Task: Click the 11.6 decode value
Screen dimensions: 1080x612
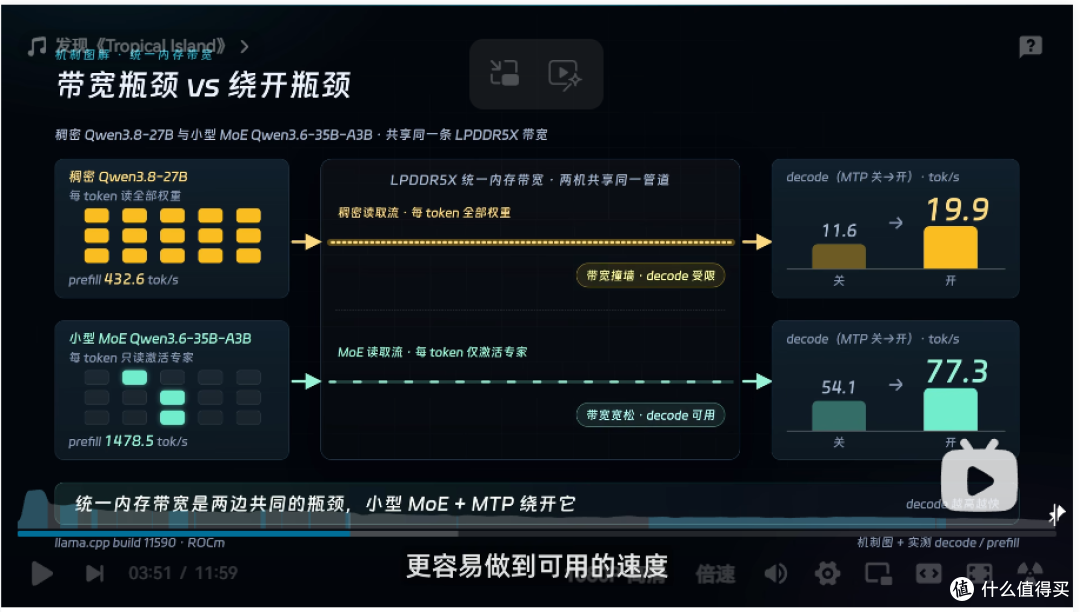Action: coord(839,231)
